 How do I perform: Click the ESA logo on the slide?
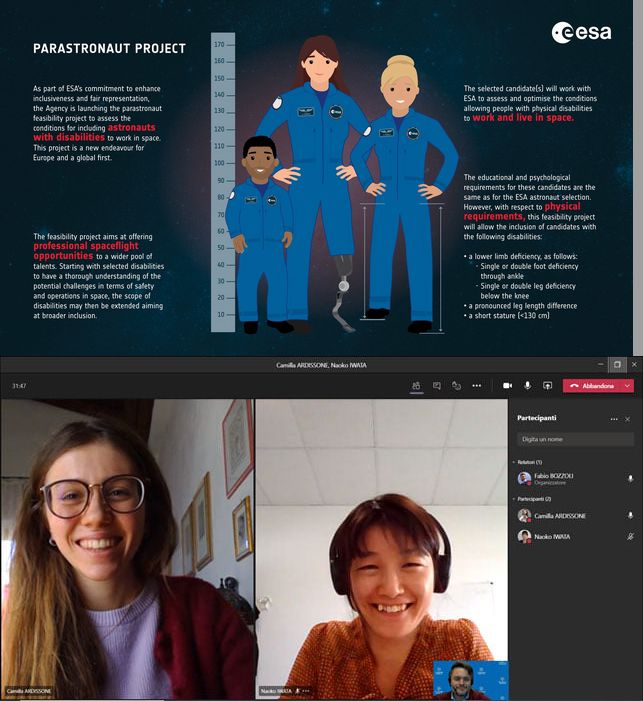pyautogui.click(x=581, y=32)
